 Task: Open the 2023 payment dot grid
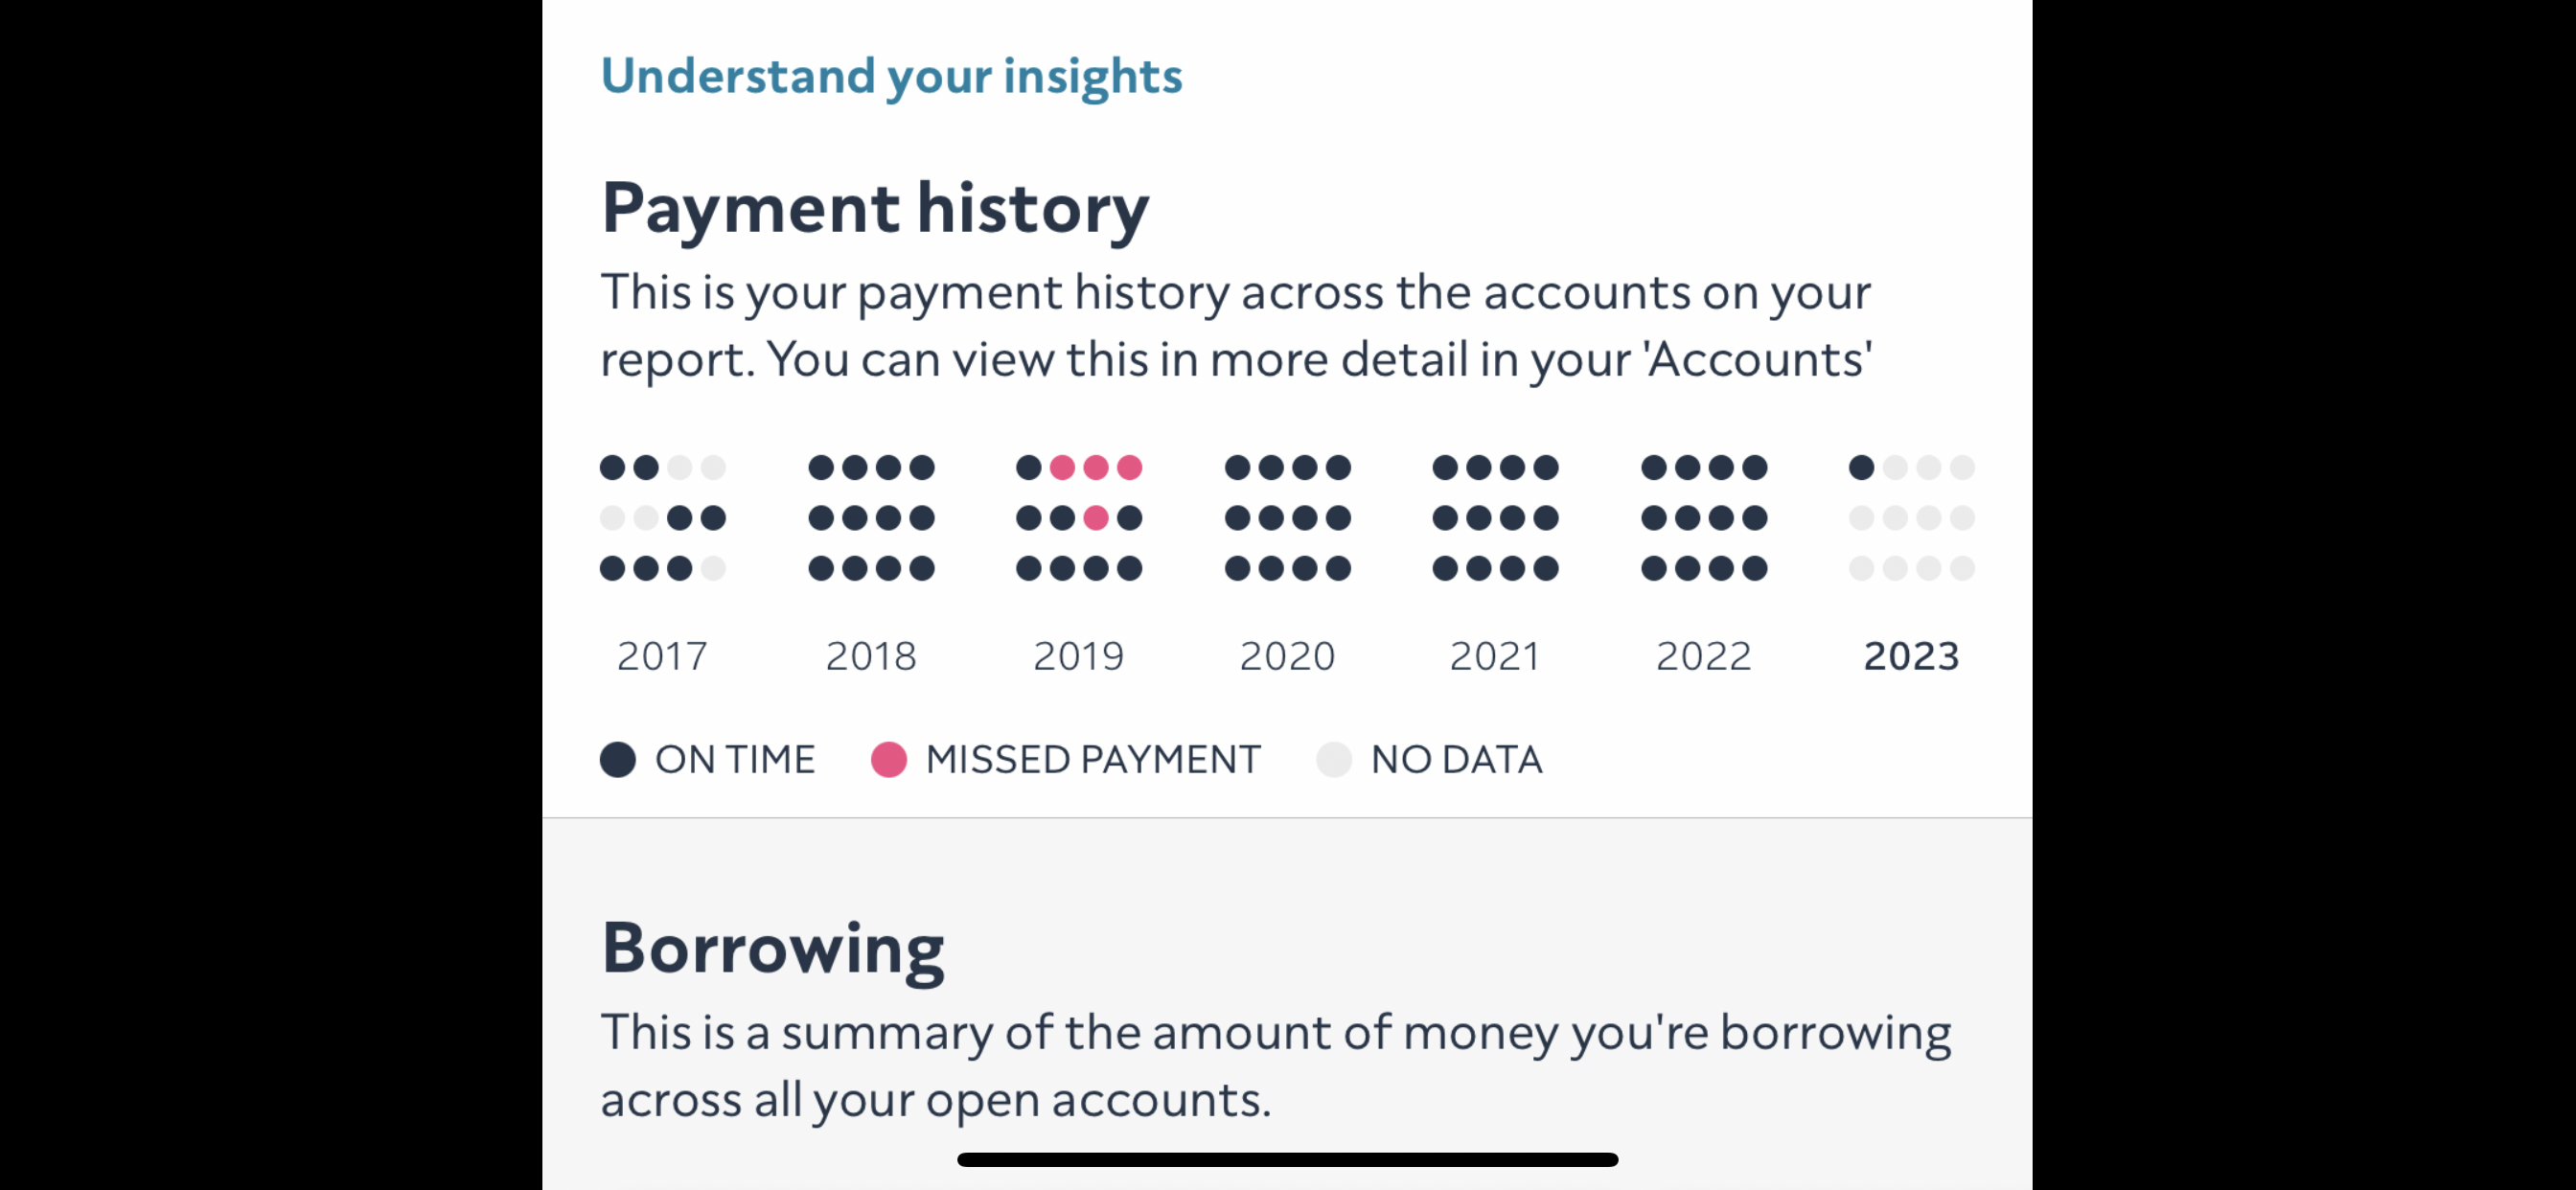click(x=1912, y=517)
